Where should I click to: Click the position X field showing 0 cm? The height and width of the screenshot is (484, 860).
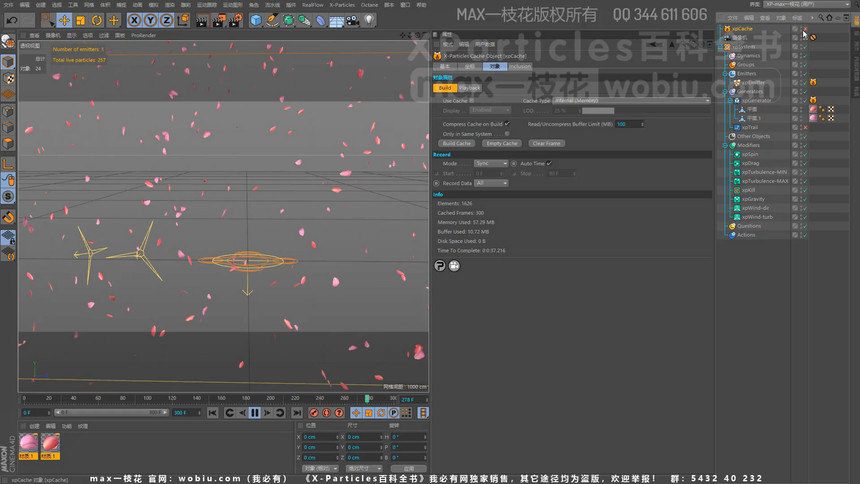(x=319, y=437)
